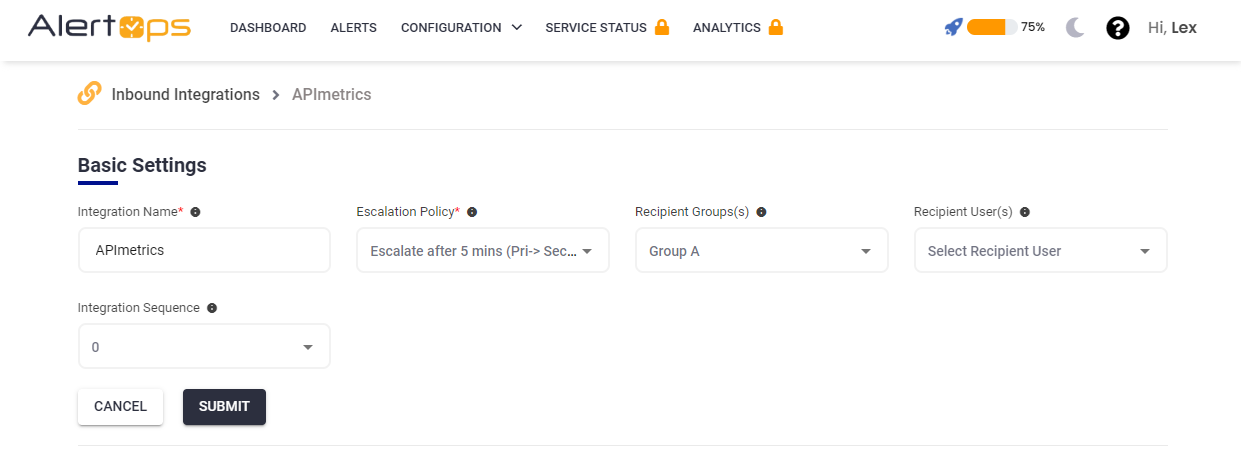Click the 75% onboarding progress bar
The image size is (1241, 463).
[x=991, y=27]
